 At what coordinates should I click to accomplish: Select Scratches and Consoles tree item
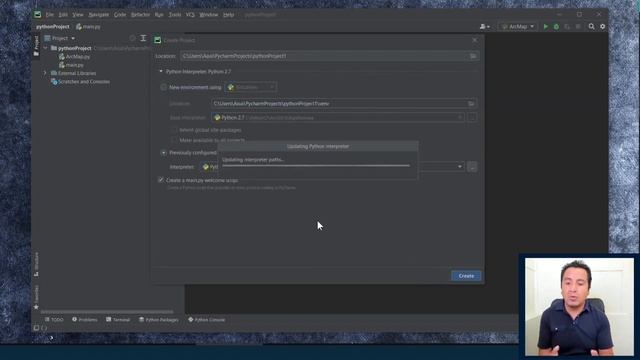click(80, 82)
